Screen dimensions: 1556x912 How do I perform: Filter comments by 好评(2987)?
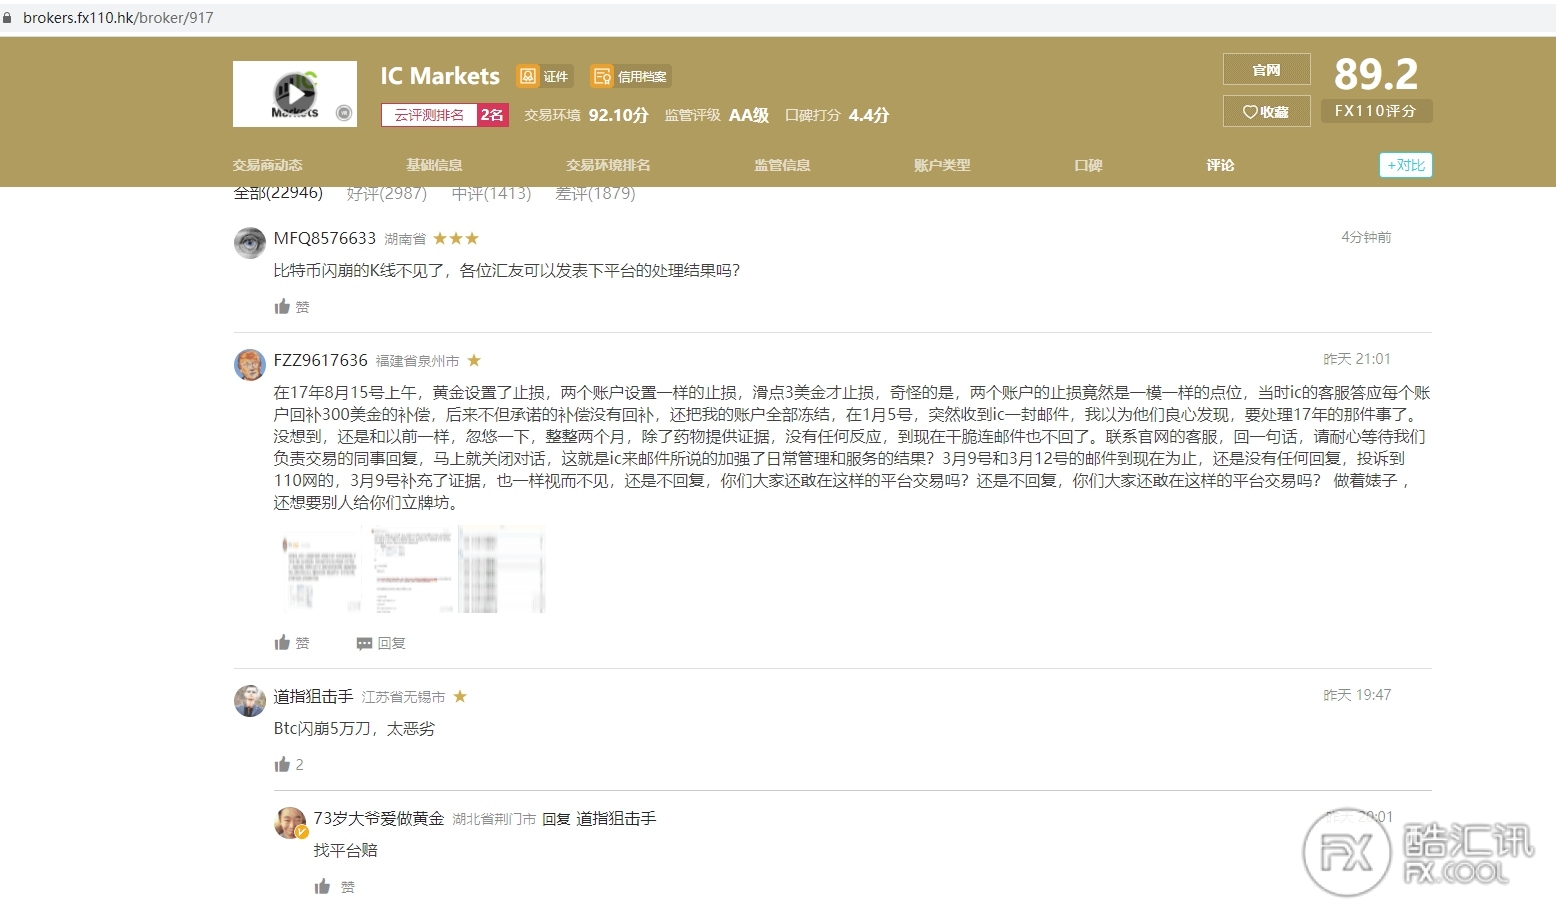click(x=387, y=193)
